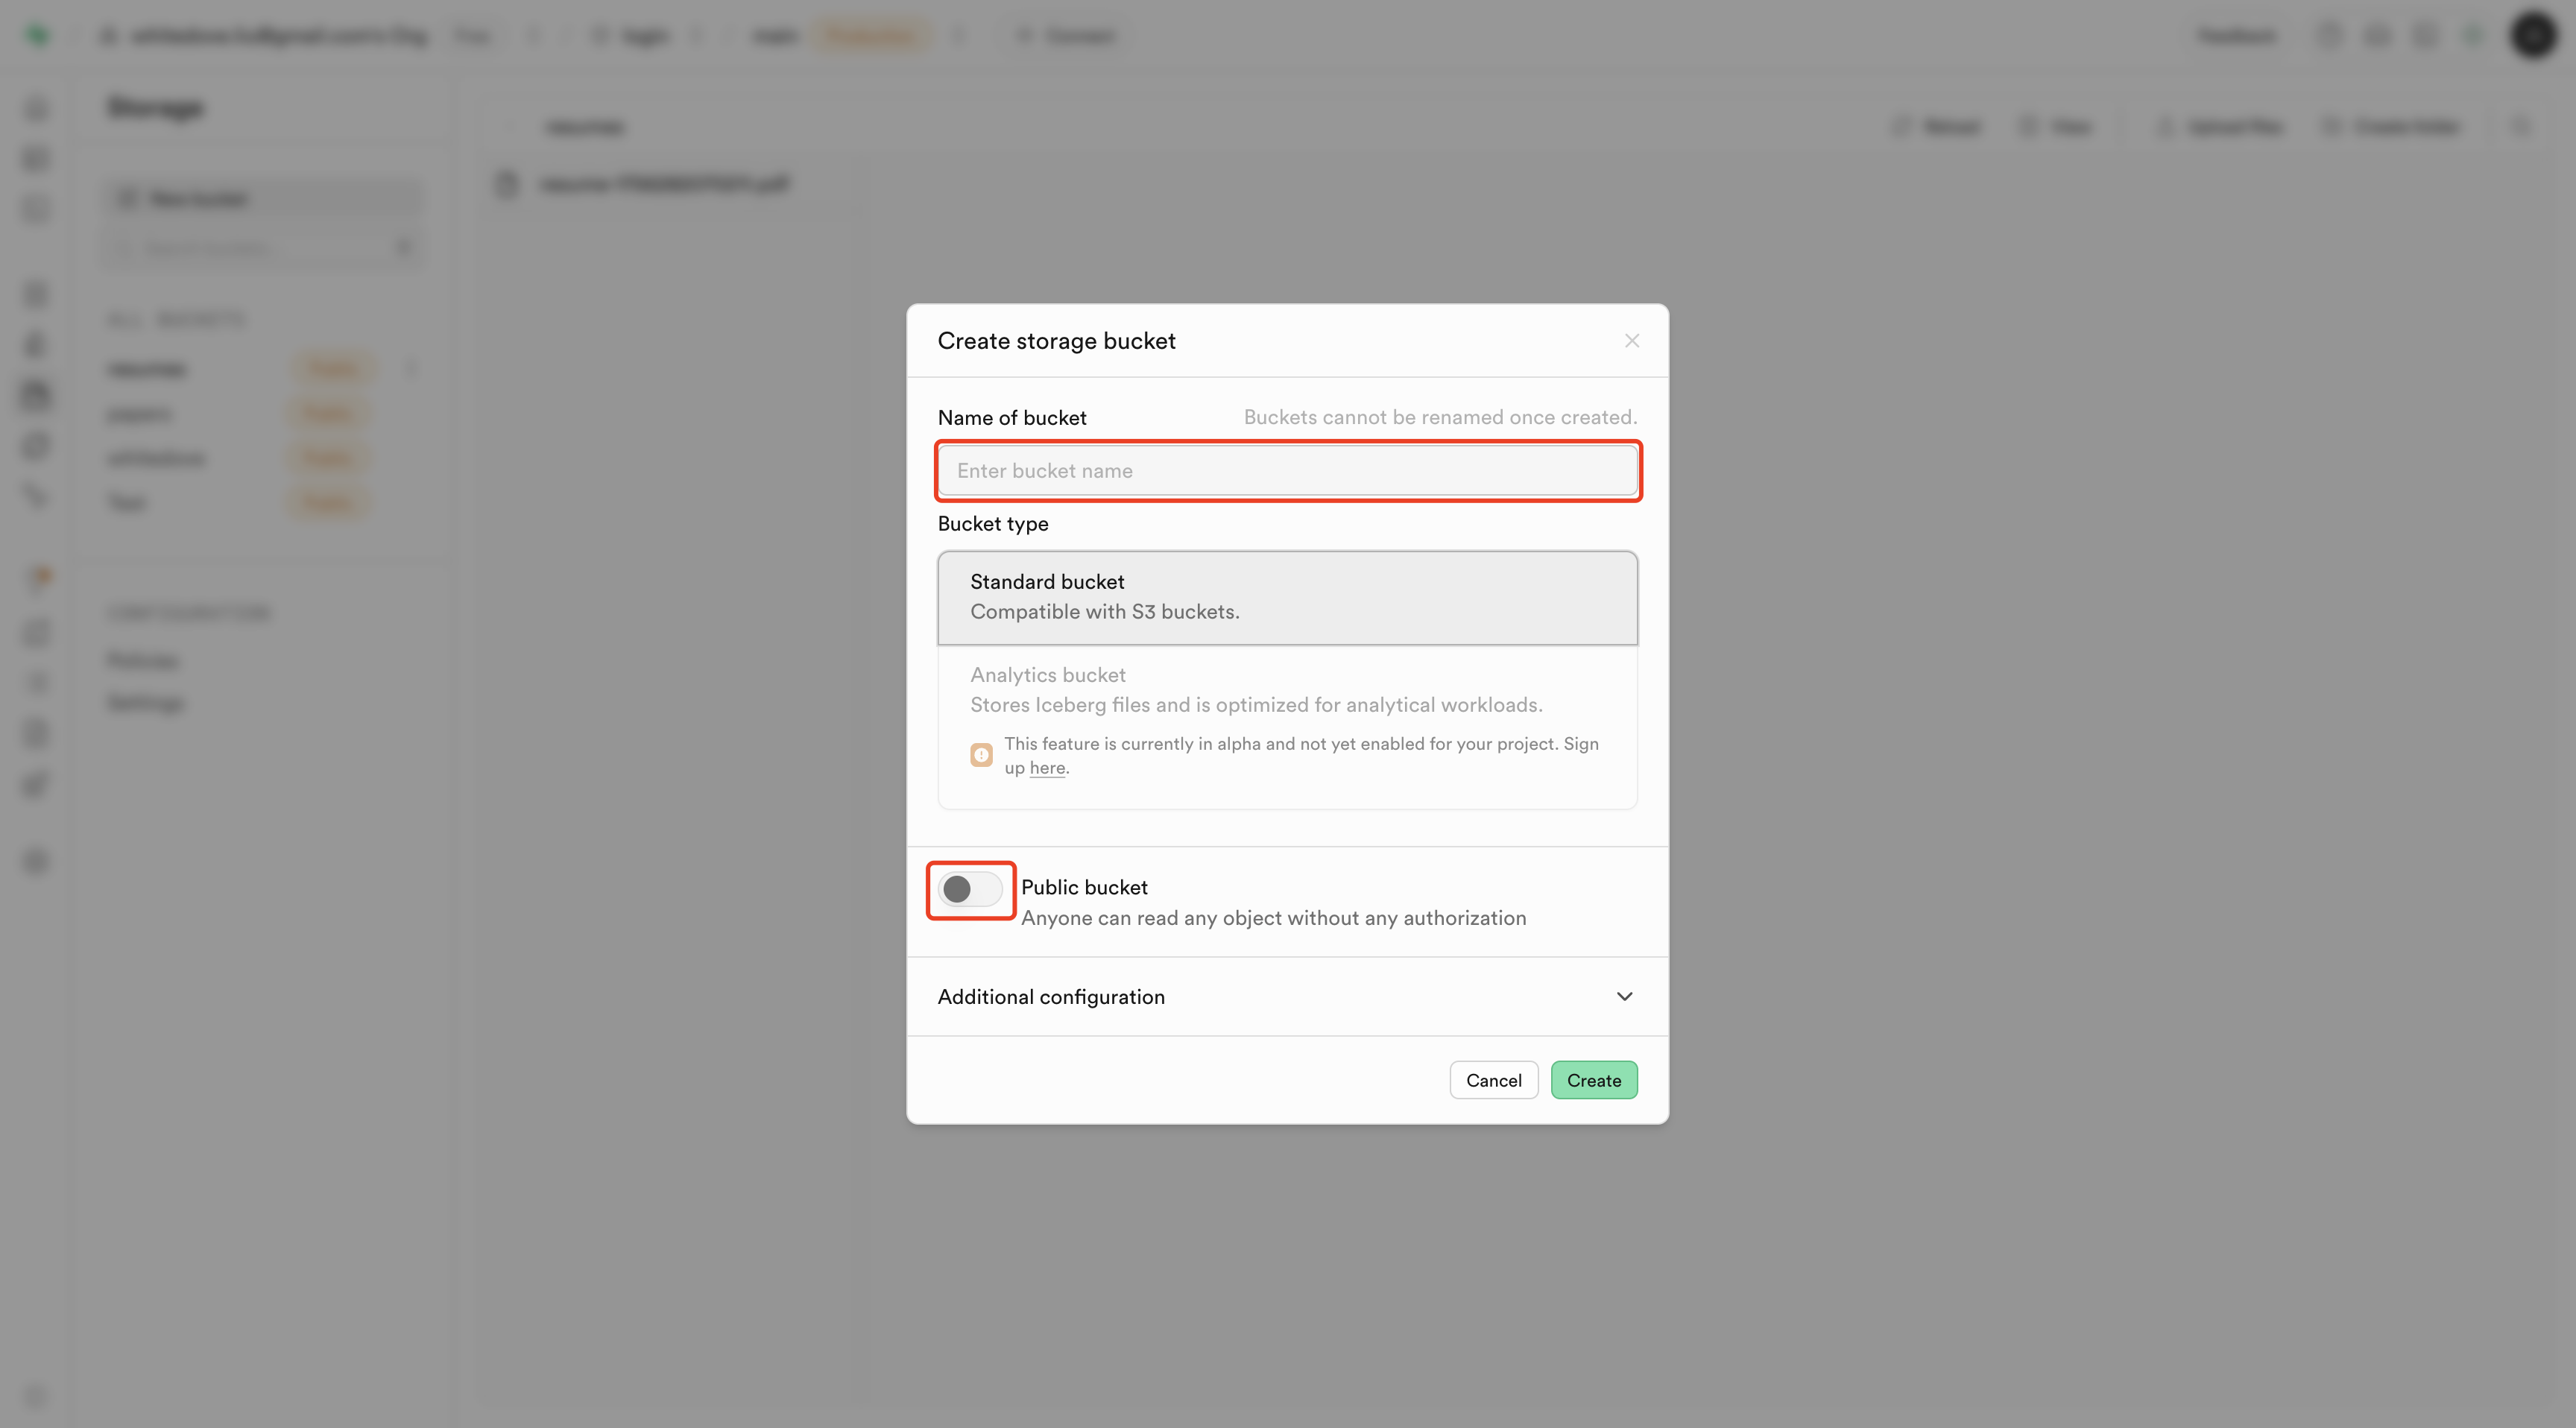Toggle the Public bucket switch

[970, 889]
